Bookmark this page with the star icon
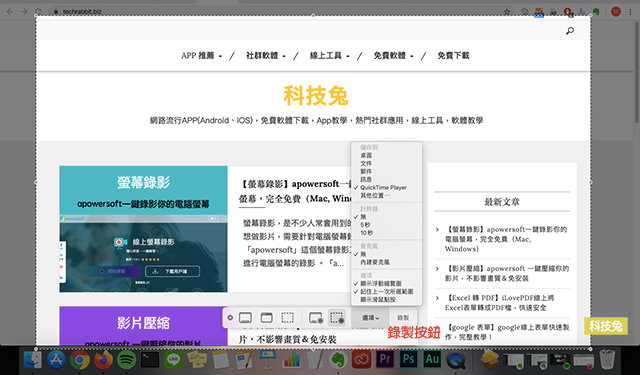The height and width of the screenshot is (375, 640). click(x=507, y=12)
